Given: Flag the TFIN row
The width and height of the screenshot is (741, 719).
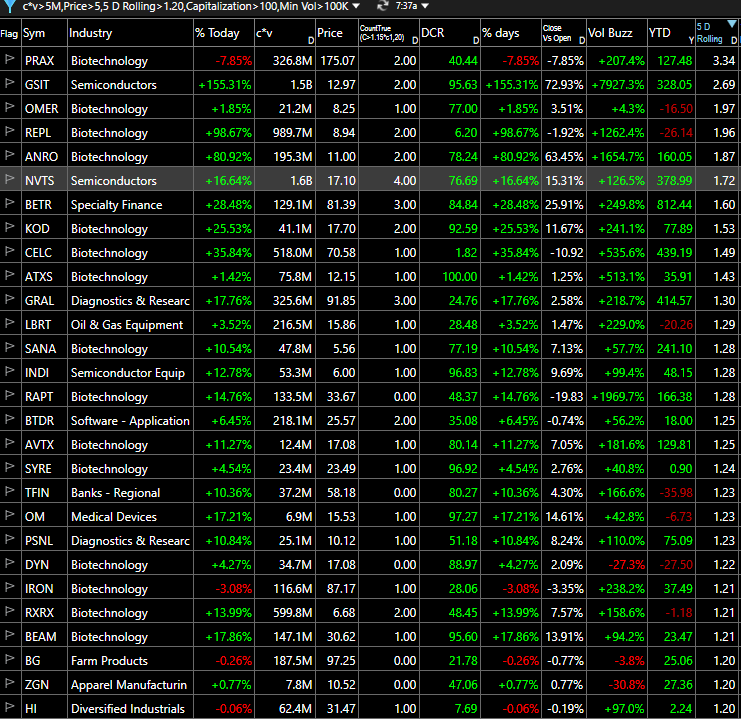Looking at the screenshot, I should [x=9, y=491].
